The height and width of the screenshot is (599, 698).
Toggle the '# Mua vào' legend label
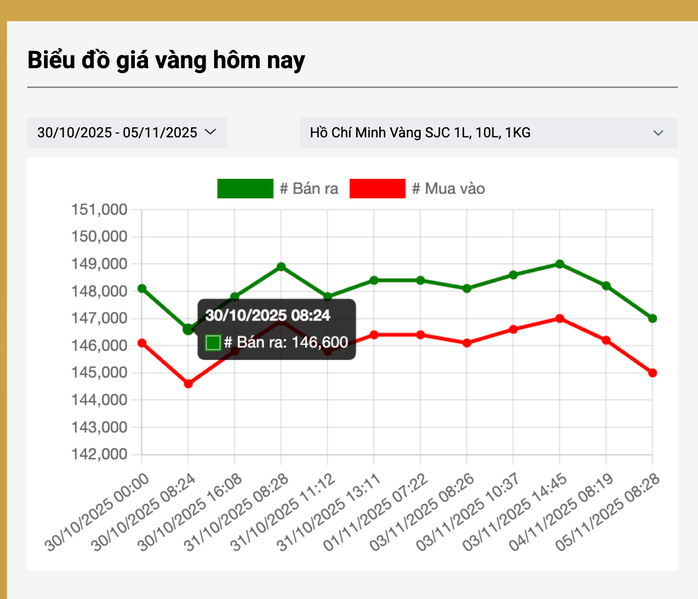click(x=448, y=188)
